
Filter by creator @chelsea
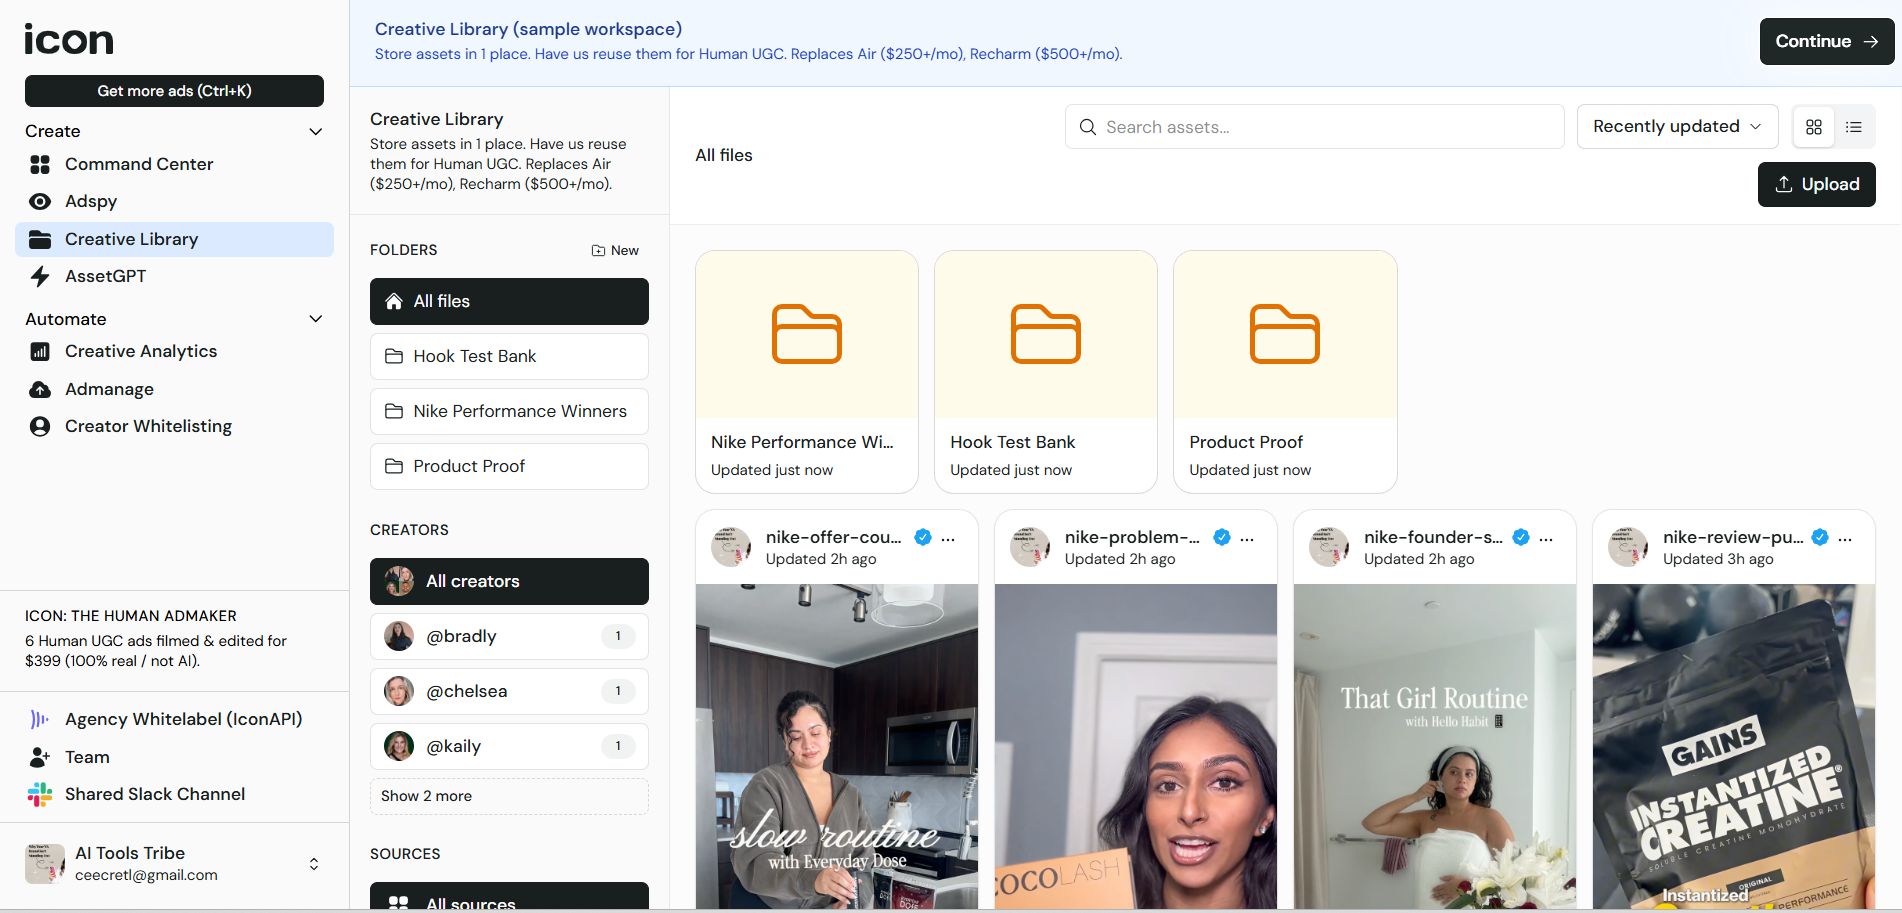click(x=509, y=691)
